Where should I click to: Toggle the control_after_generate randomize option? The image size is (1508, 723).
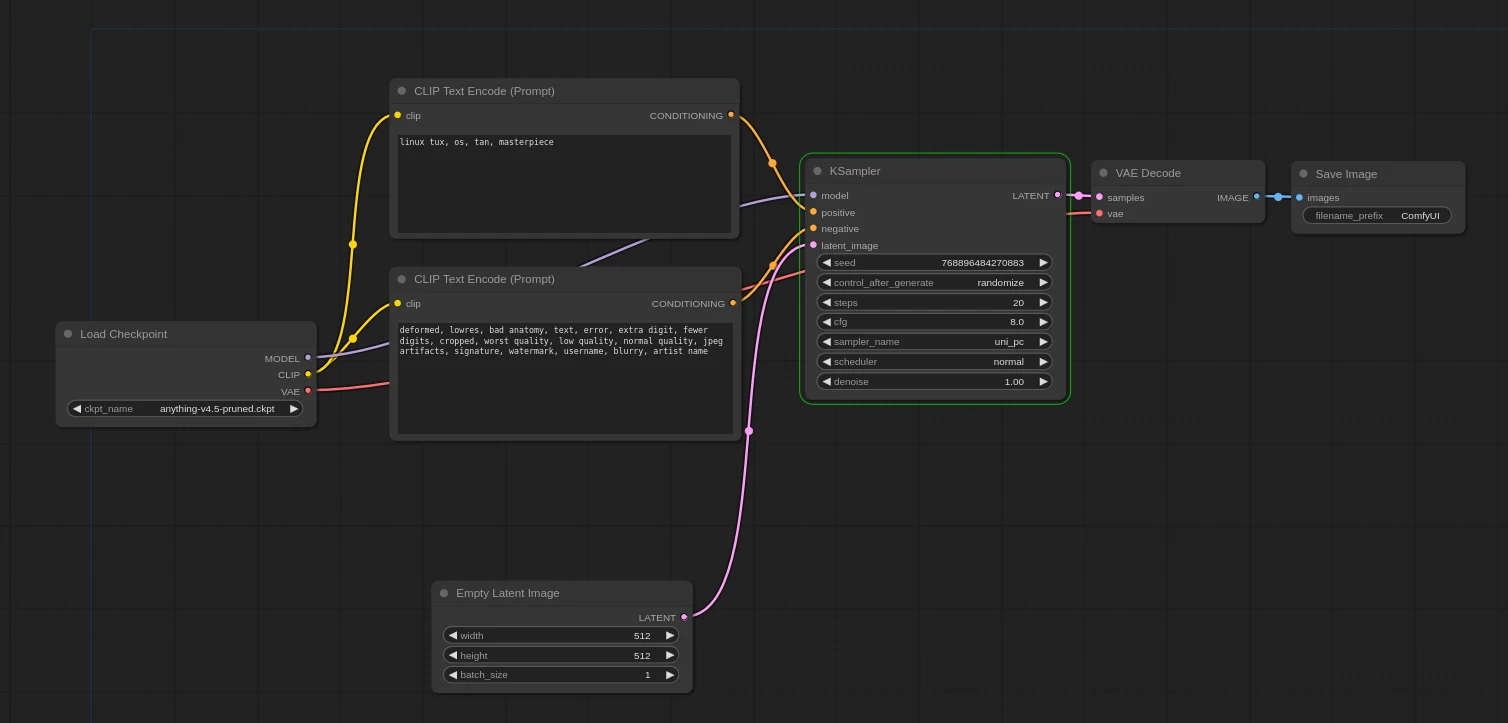pos(934,283)
